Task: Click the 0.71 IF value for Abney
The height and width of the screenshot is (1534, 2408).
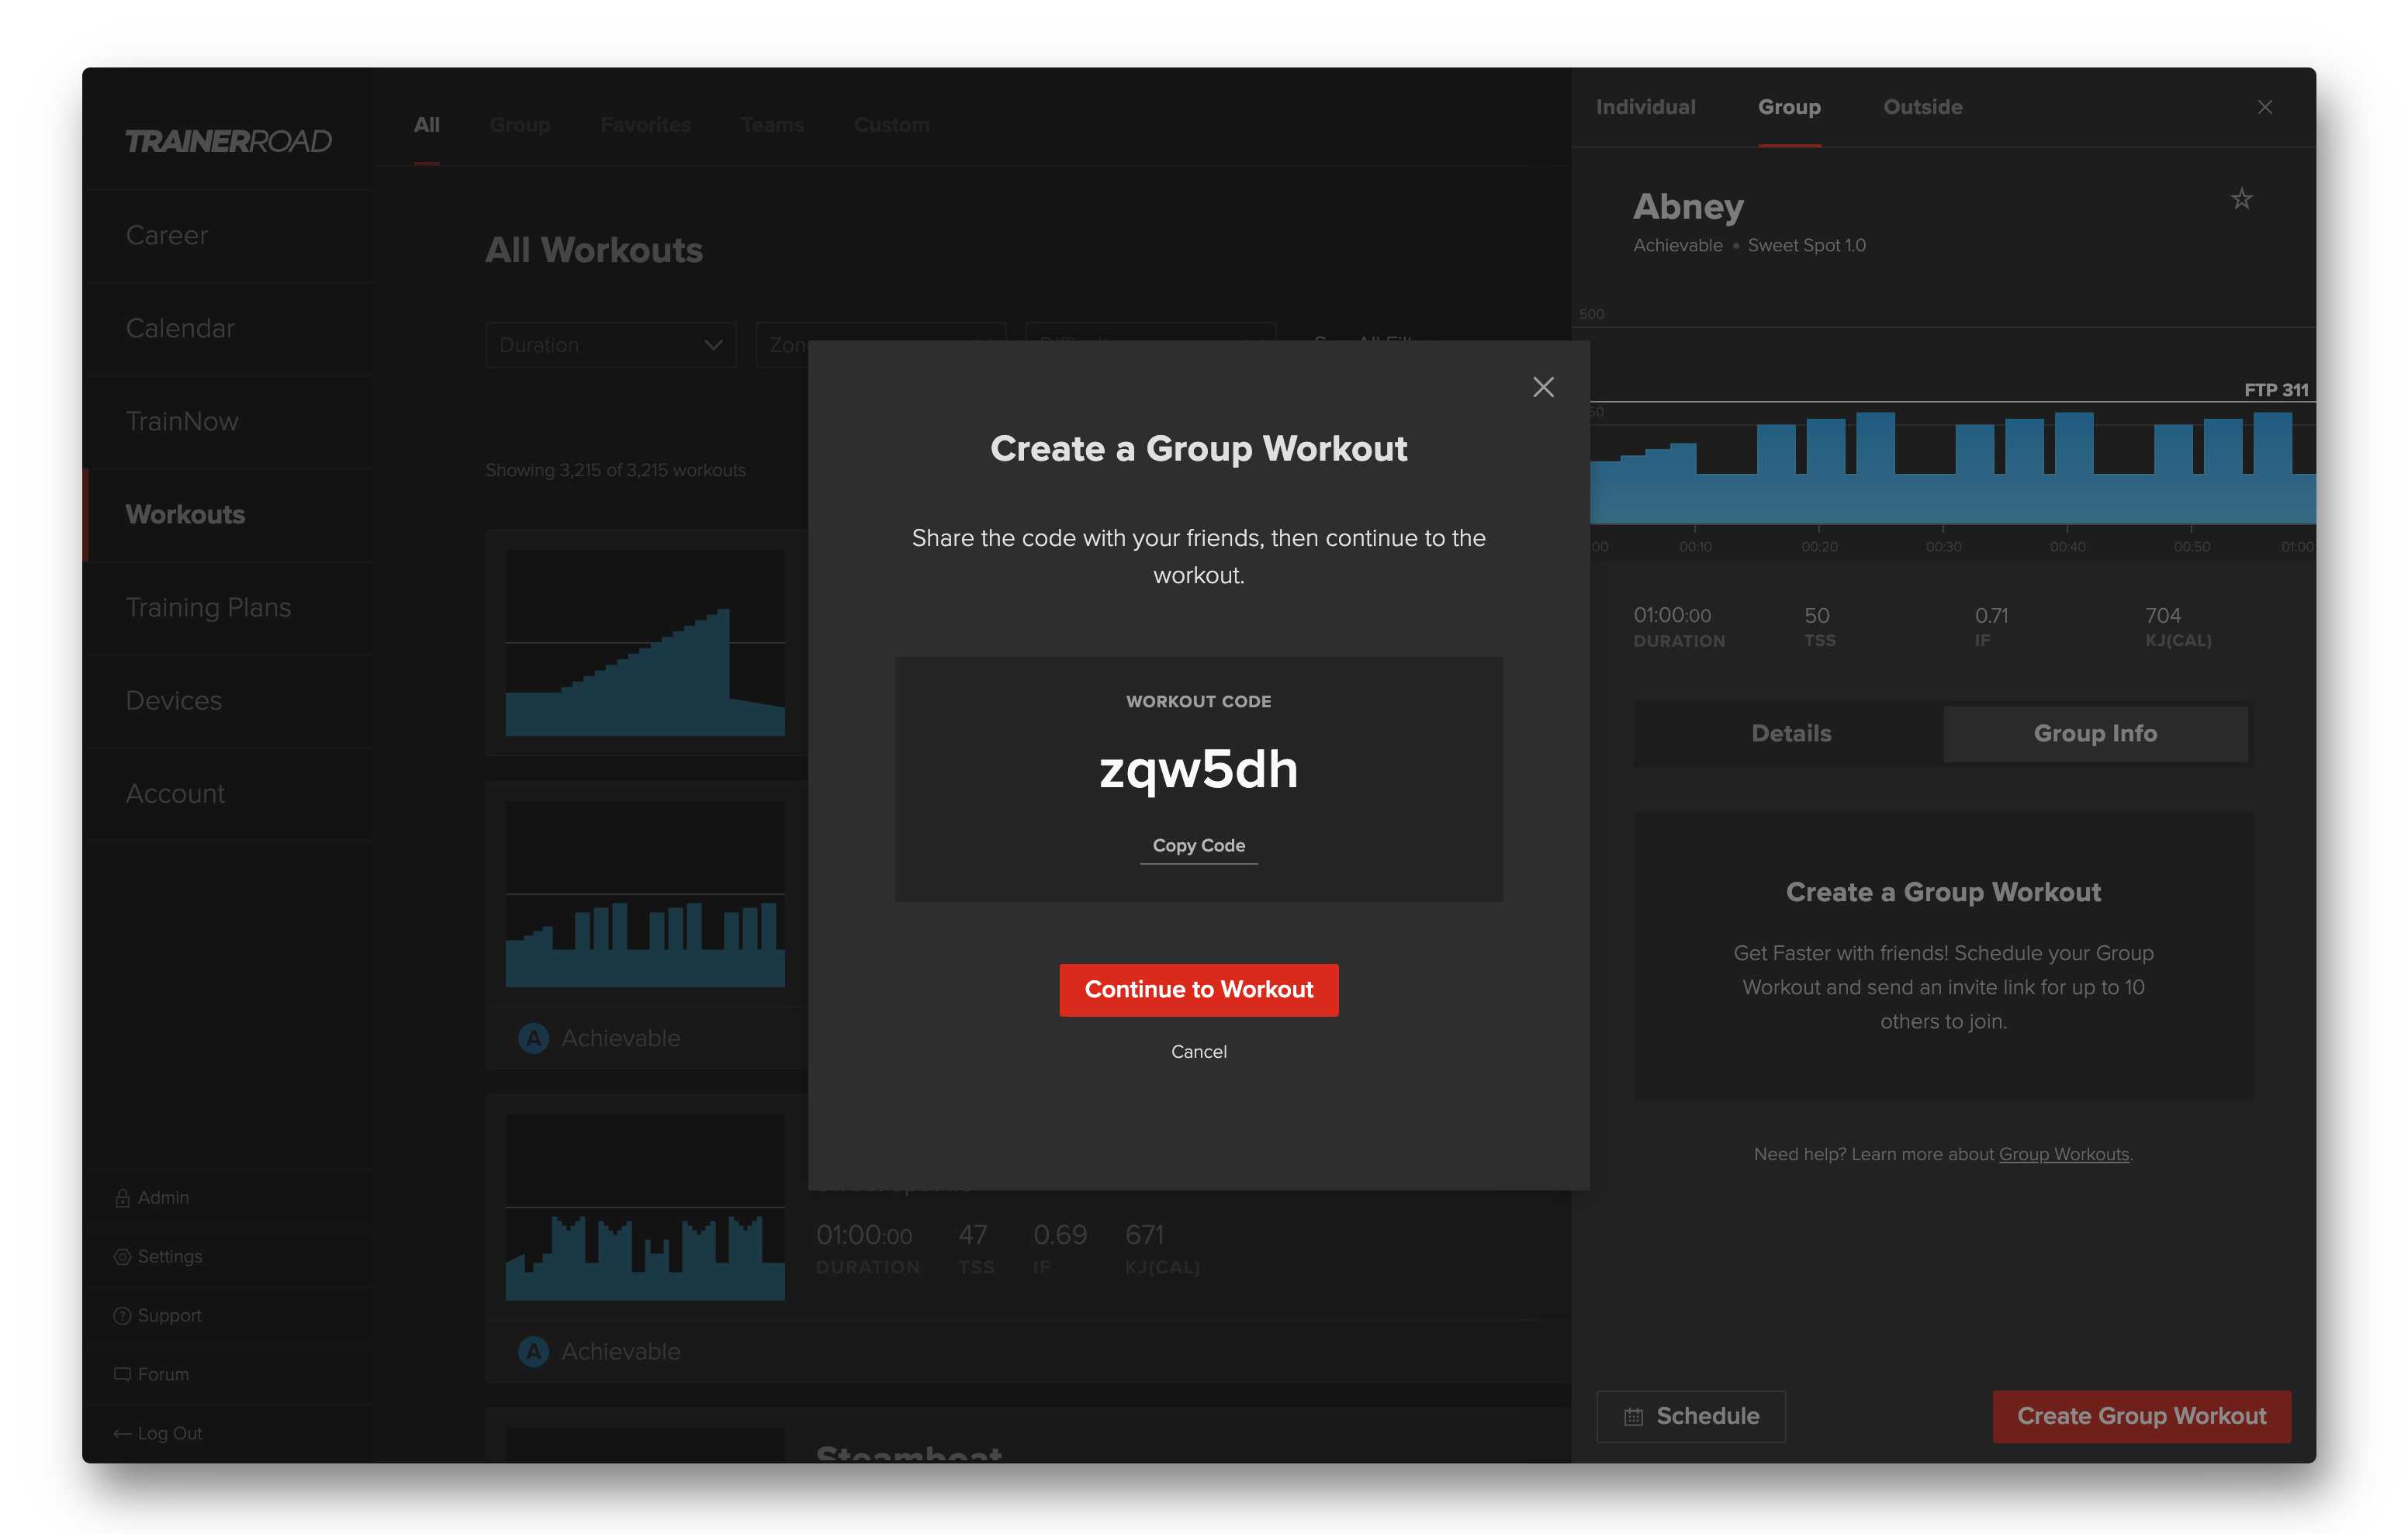Action: (1991, 615)
